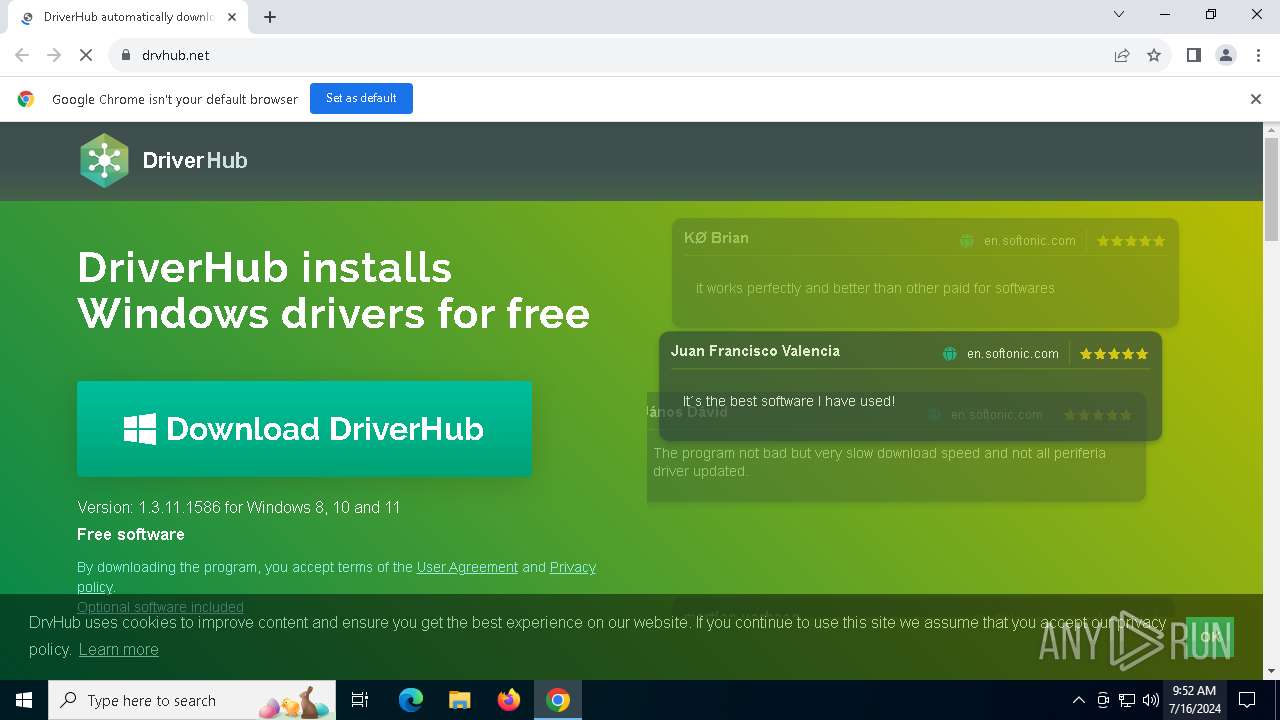This screenshot has height=720, width=1280.
Task: Open a new browser tab
Action: coord(270,17)
